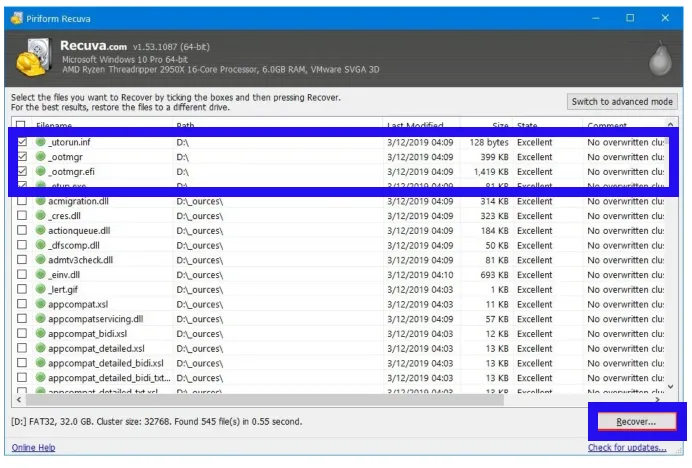Follow the Check for updates link
The width and height of the screenshot is (692, 468).
(627, 447)
